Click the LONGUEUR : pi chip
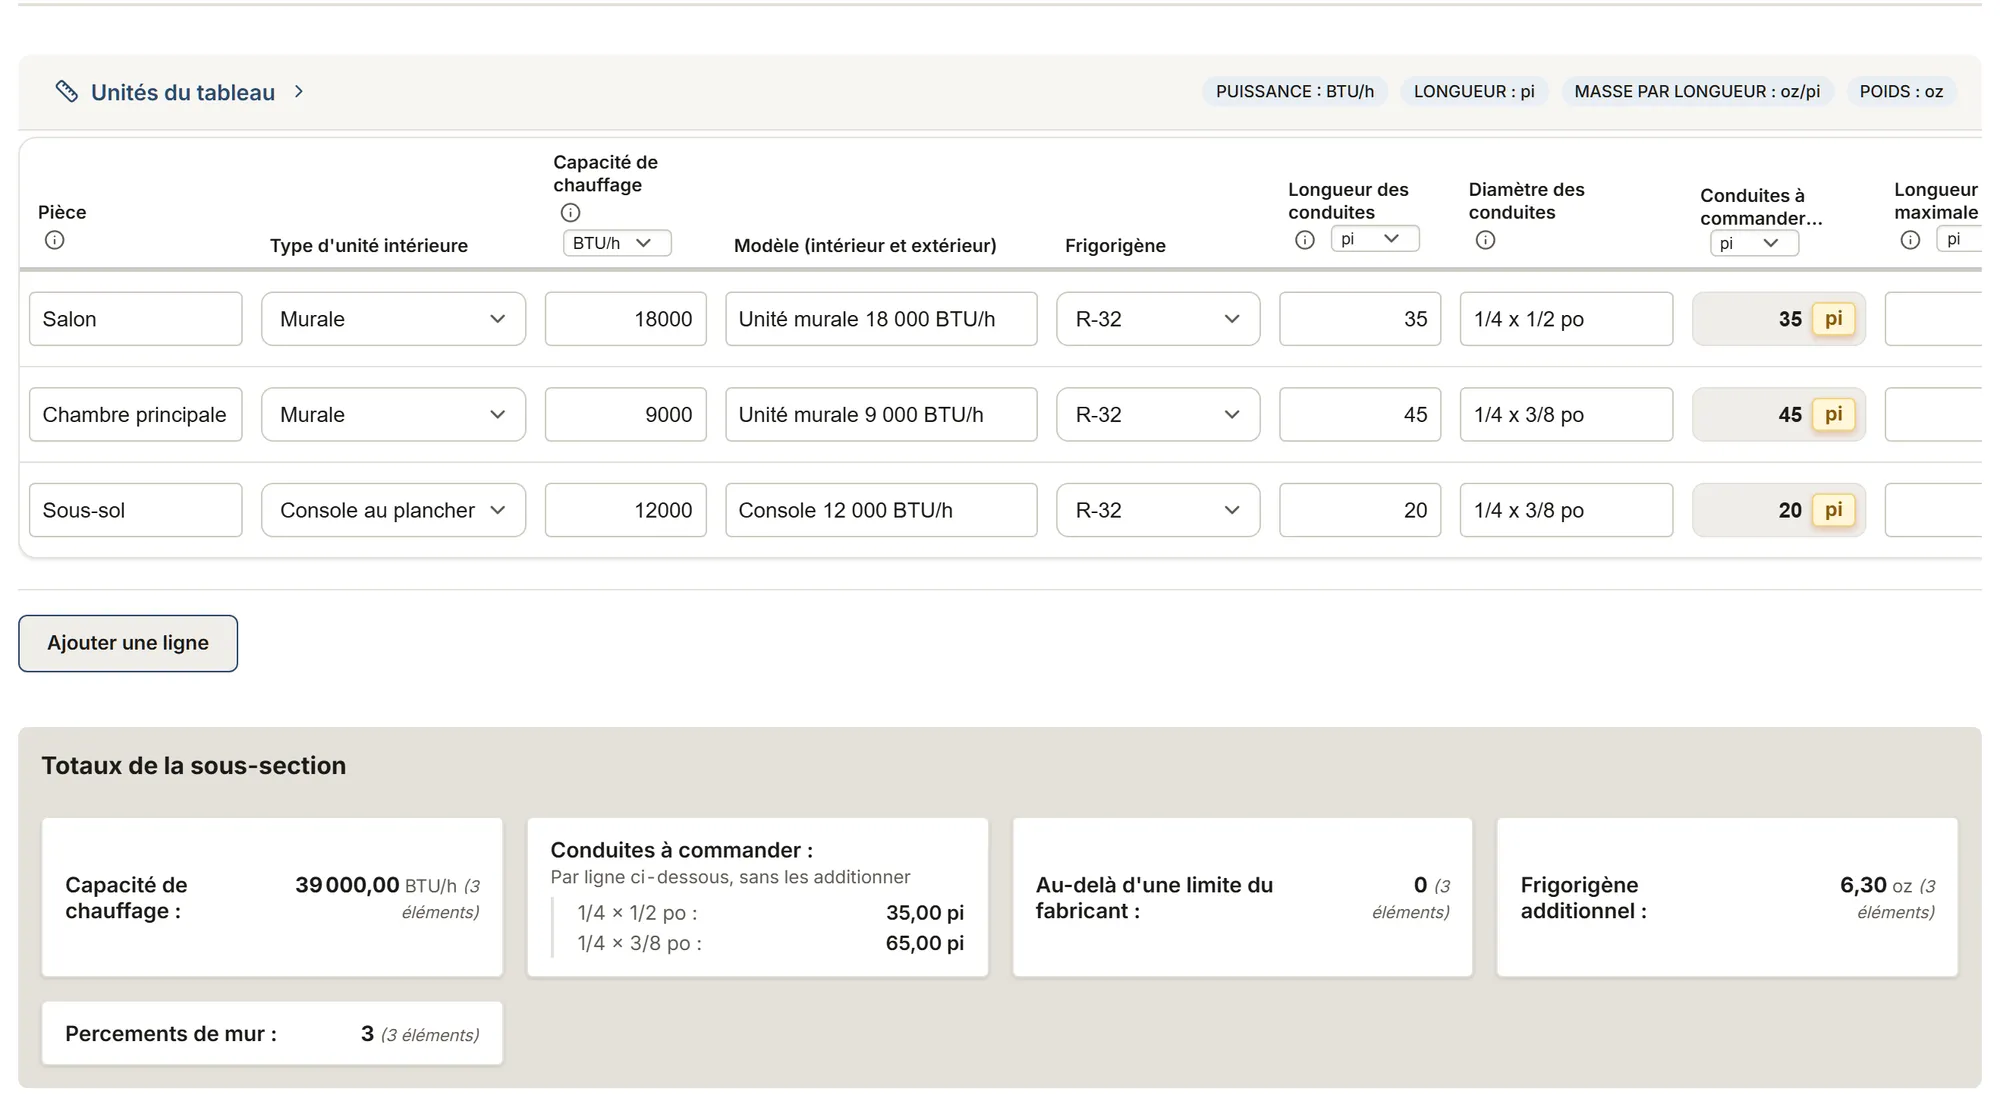The image size is (2000, 1105). (1474, 92)
